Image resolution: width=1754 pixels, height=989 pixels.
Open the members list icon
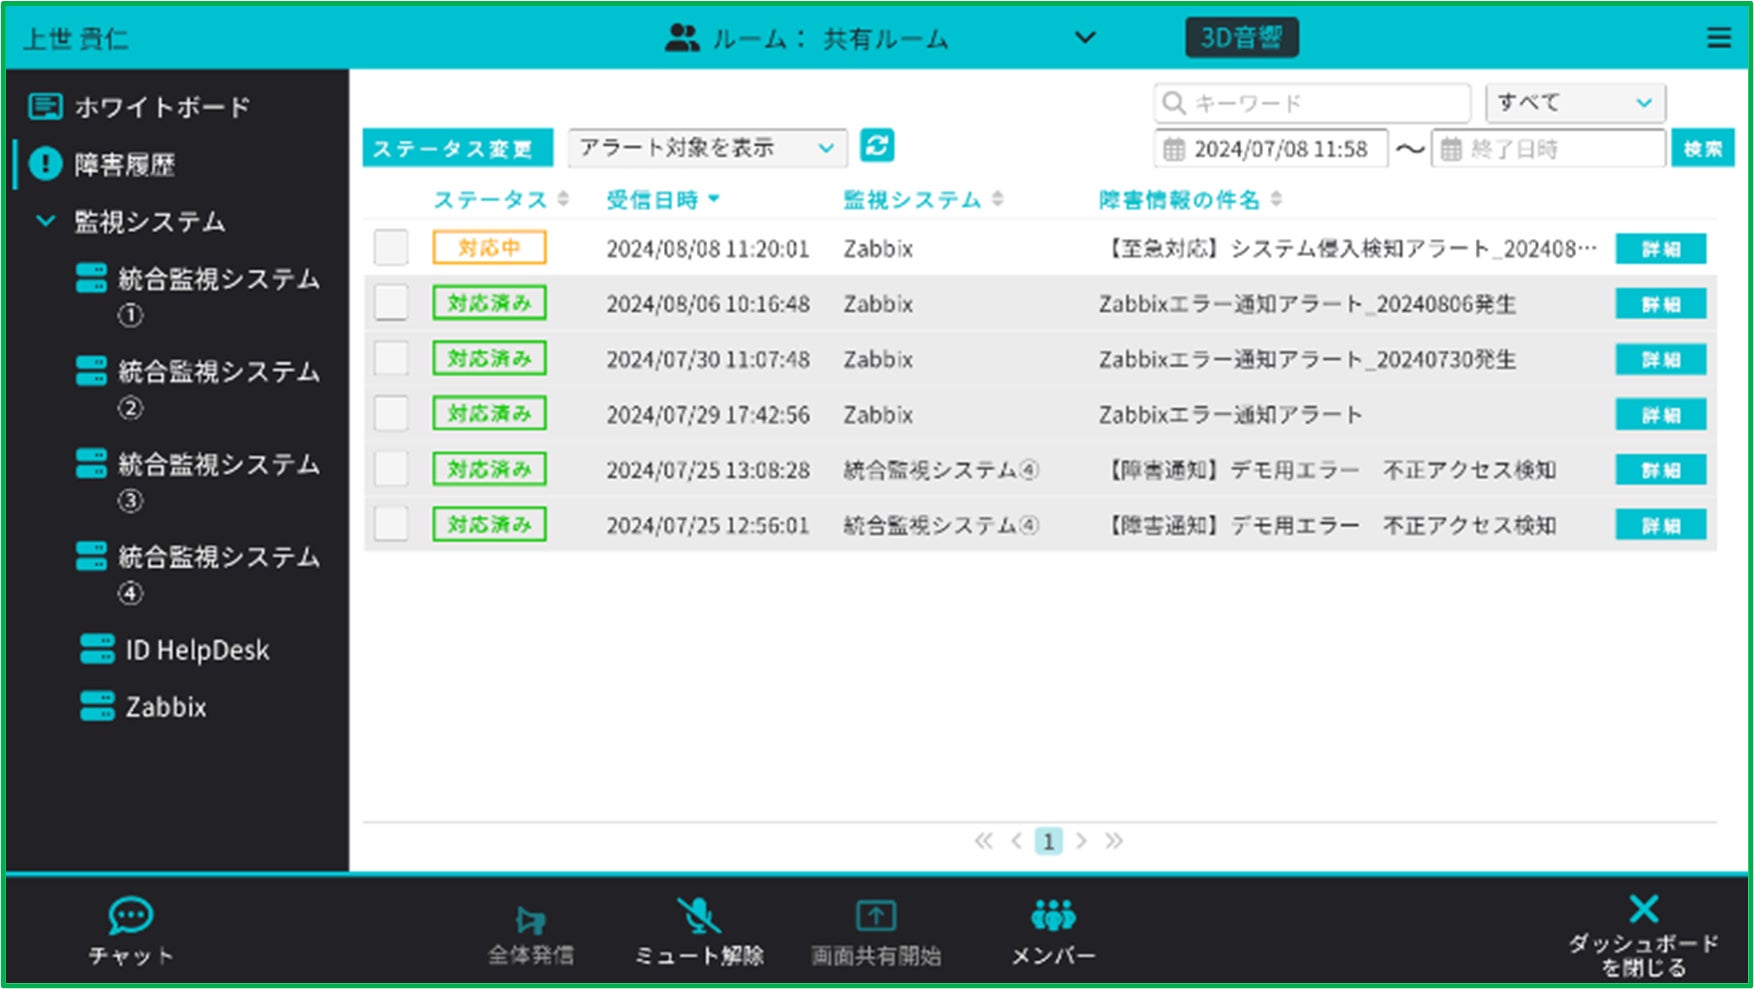tap(1053, 915)
